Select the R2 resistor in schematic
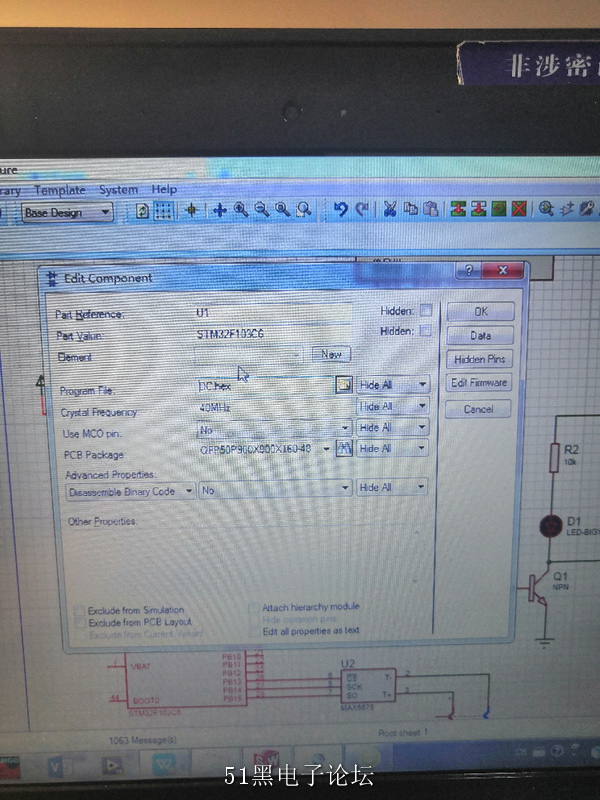This screenshot has width=600, height=800. [554, 457]
